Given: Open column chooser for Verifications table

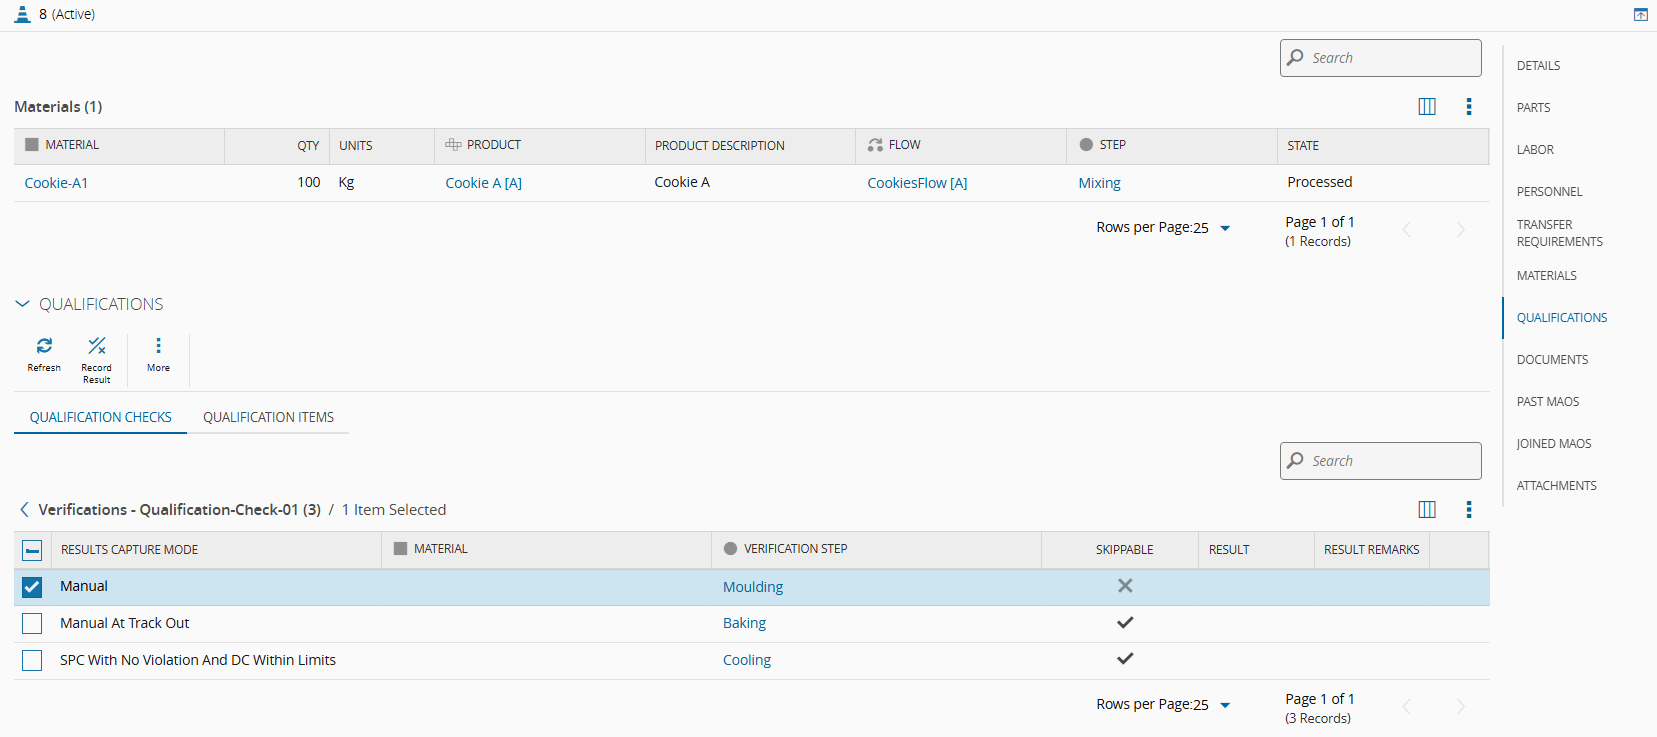Looking at the screenshot, I should [1427, 510].
